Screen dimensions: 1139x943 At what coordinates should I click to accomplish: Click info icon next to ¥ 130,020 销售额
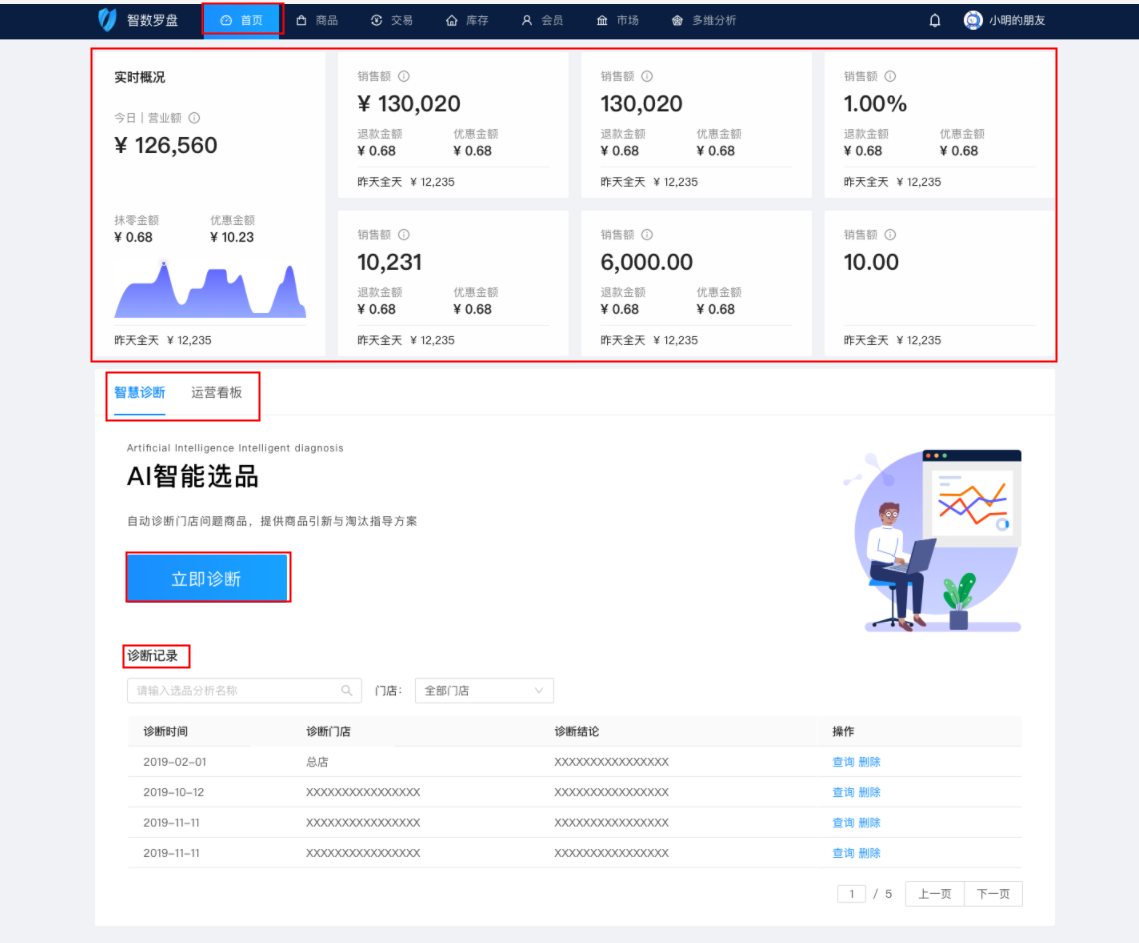404,76
